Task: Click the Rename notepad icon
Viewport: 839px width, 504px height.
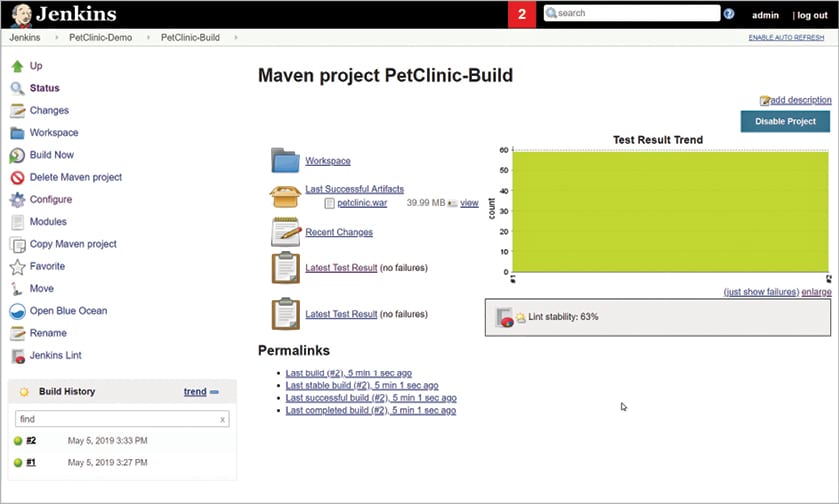Action: coord(17,333)
